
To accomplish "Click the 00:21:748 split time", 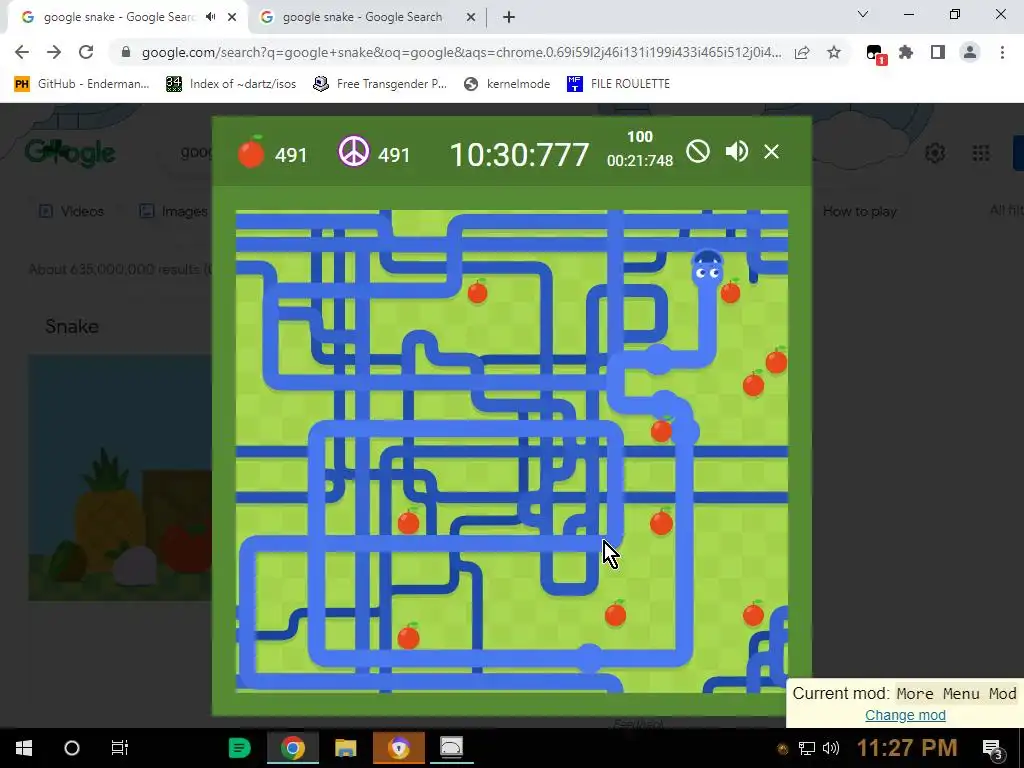I will tap(639, 161).
